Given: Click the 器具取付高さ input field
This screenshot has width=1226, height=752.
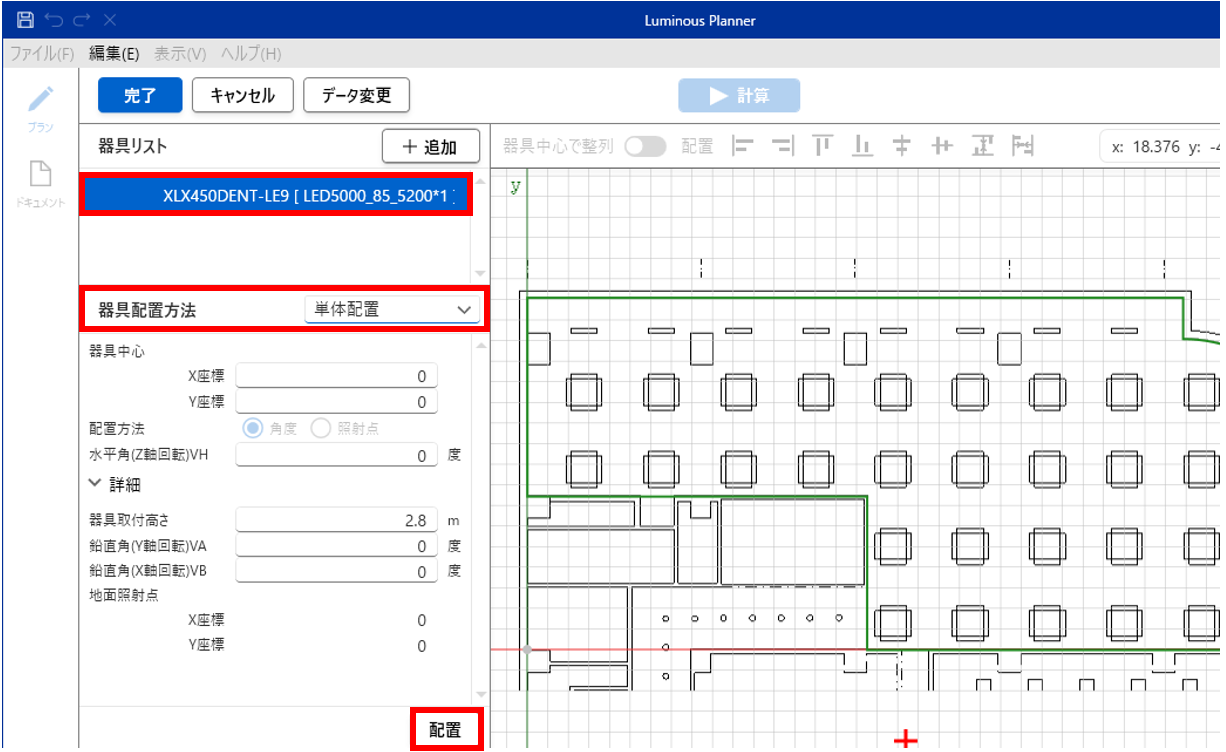Looking at the screenshot, I should click(336, 520).
